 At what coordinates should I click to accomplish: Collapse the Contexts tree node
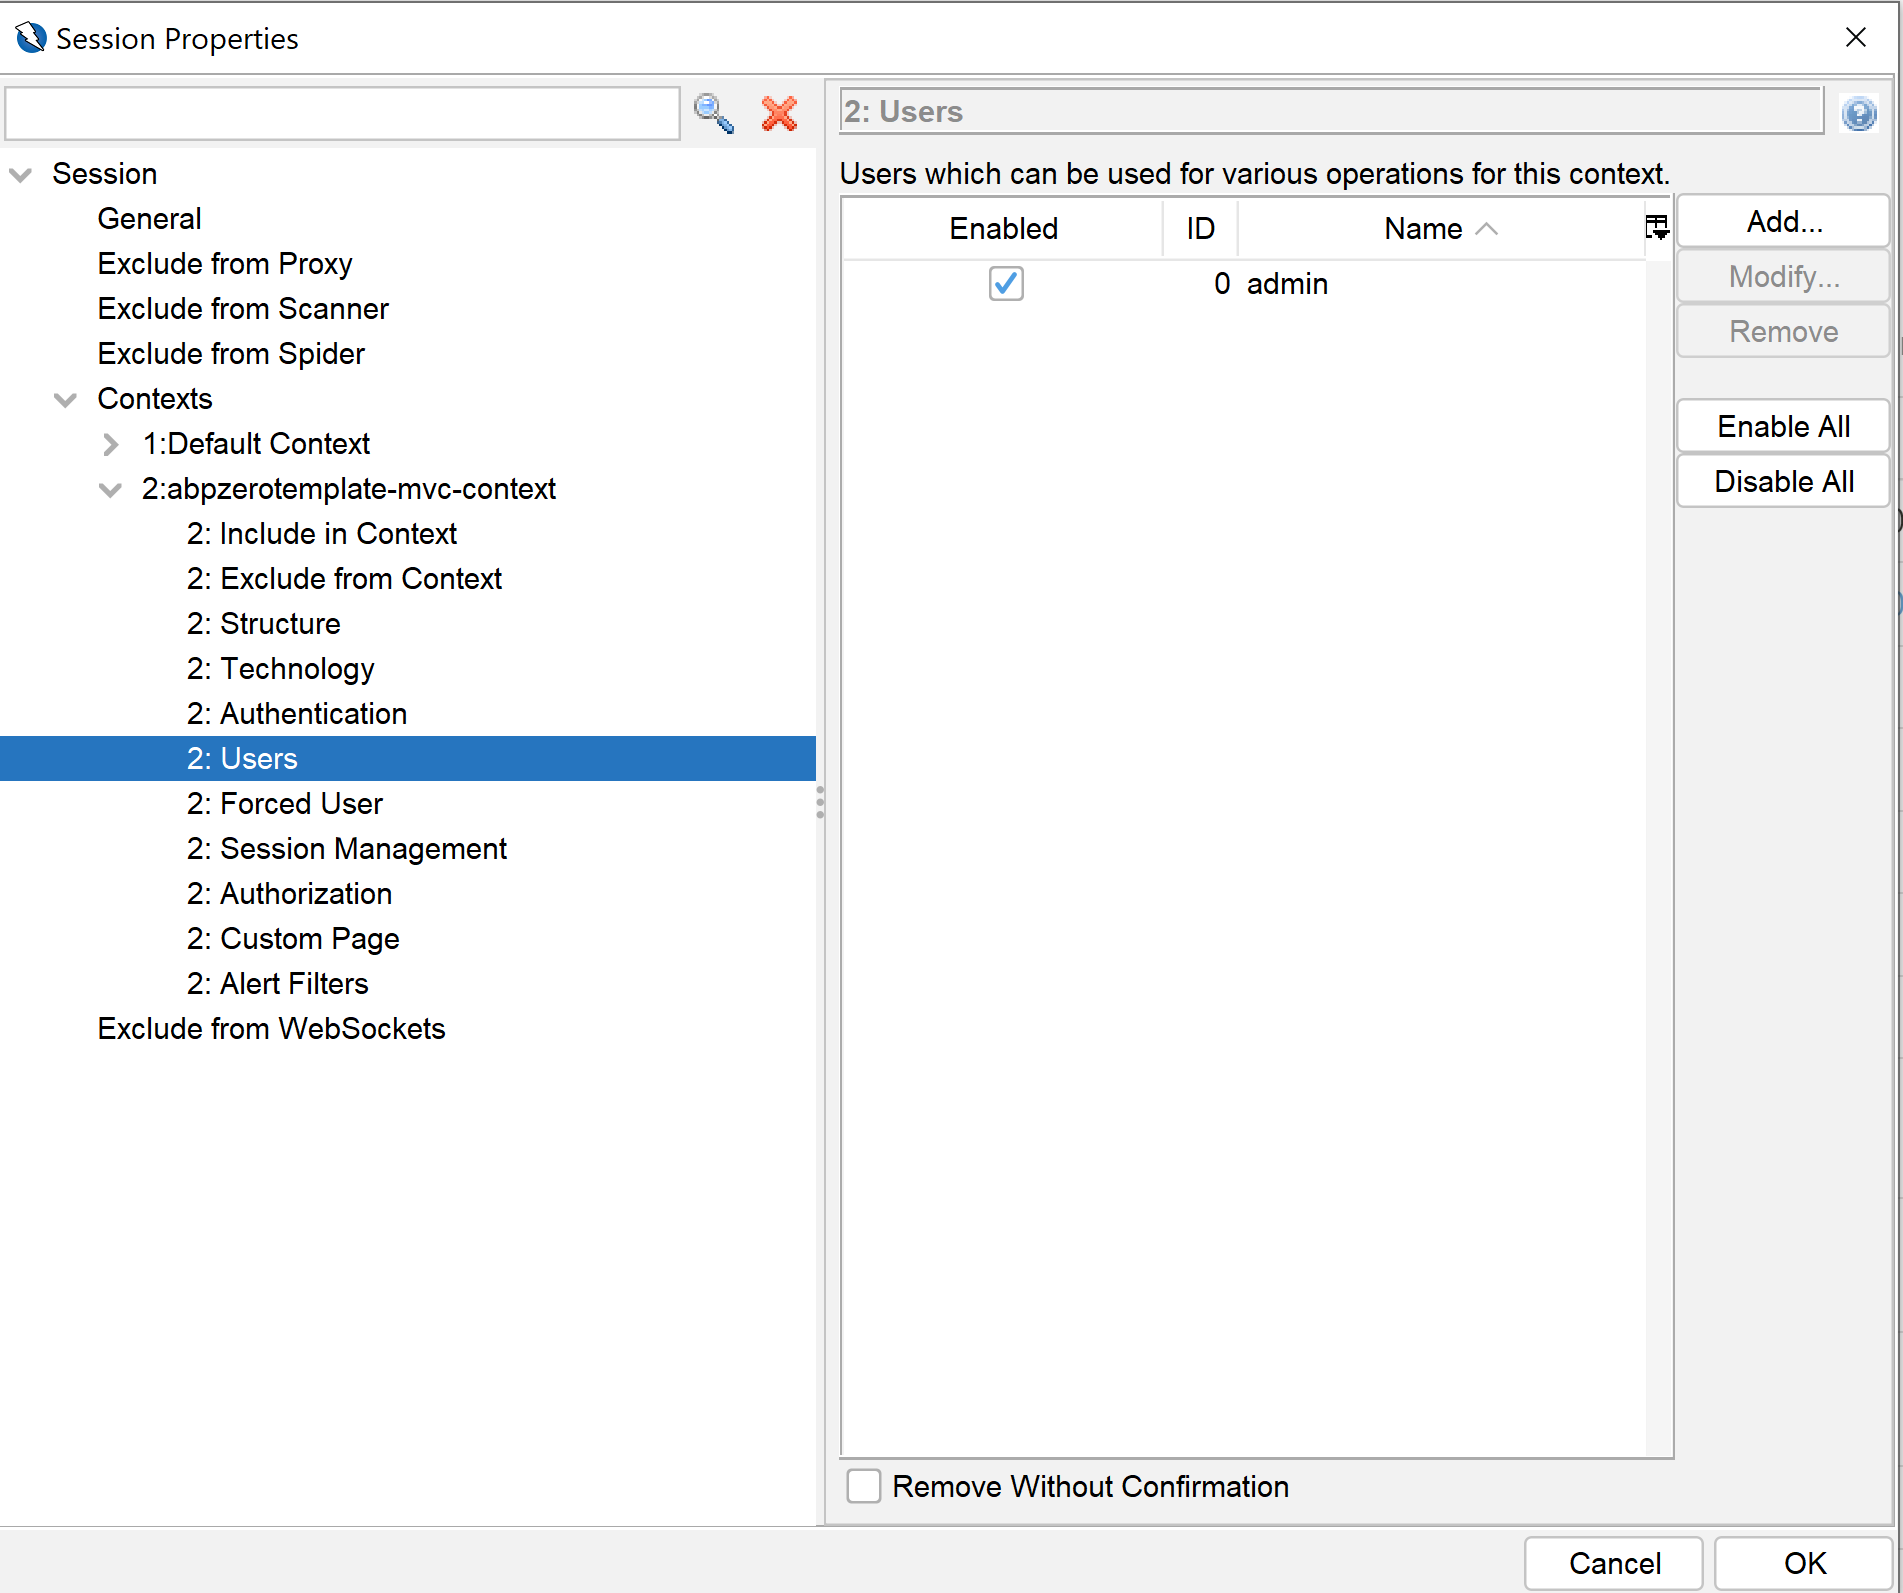(x=65, y=400)
